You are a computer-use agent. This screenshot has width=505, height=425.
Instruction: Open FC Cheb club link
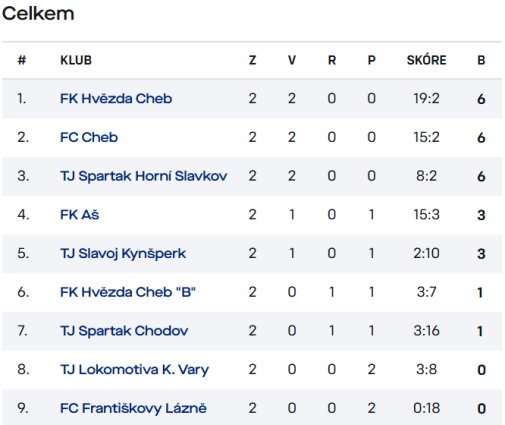[x=89, y=137]
